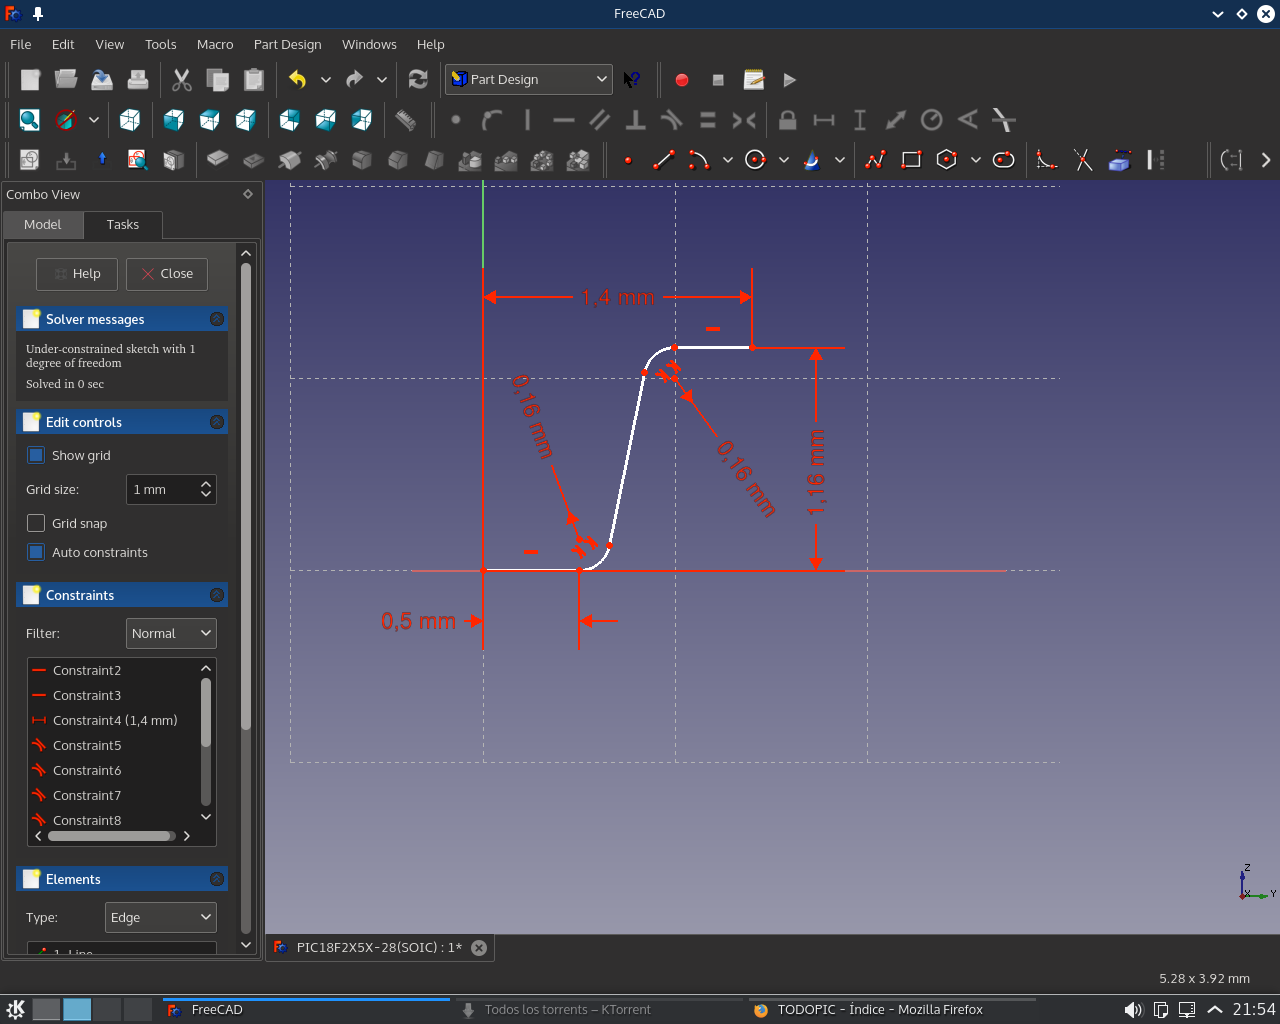This screenshot has height=1024, width=1280.
Task: Select the rectangle tool
Action: pos(911,160)
